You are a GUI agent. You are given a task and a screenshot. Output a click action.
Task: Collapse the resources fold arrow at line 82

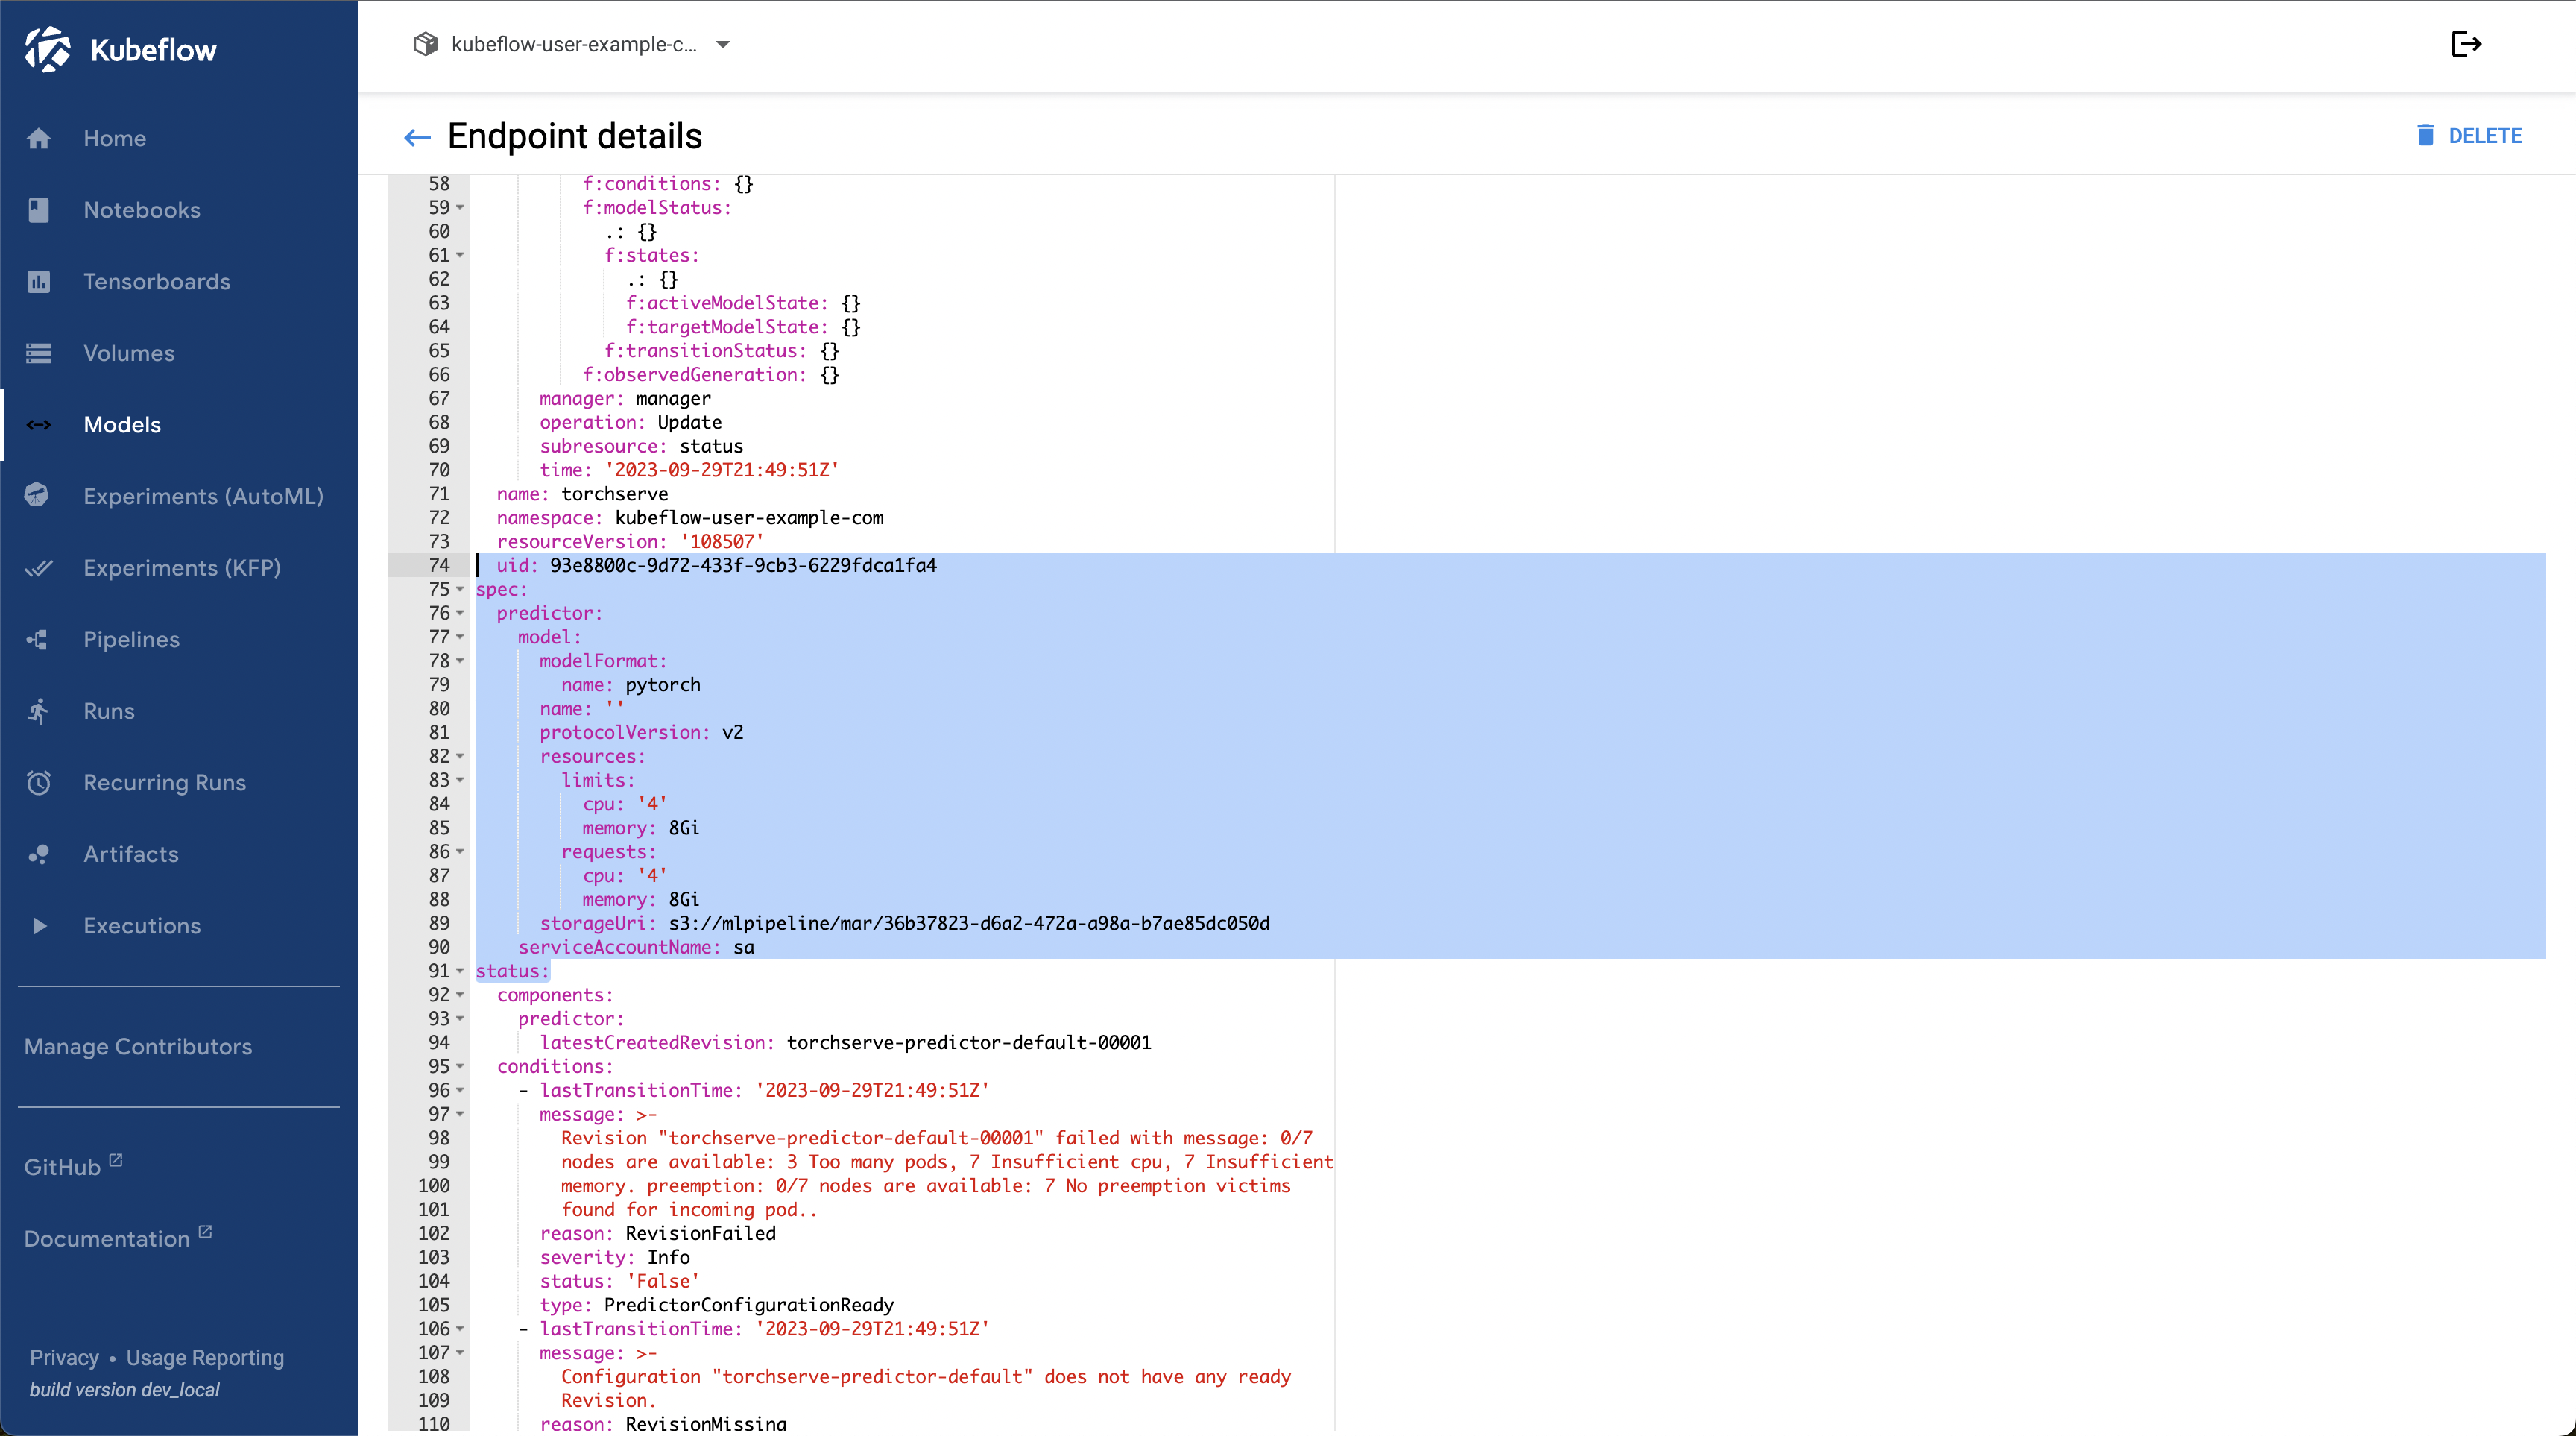(x=460, y=757)
